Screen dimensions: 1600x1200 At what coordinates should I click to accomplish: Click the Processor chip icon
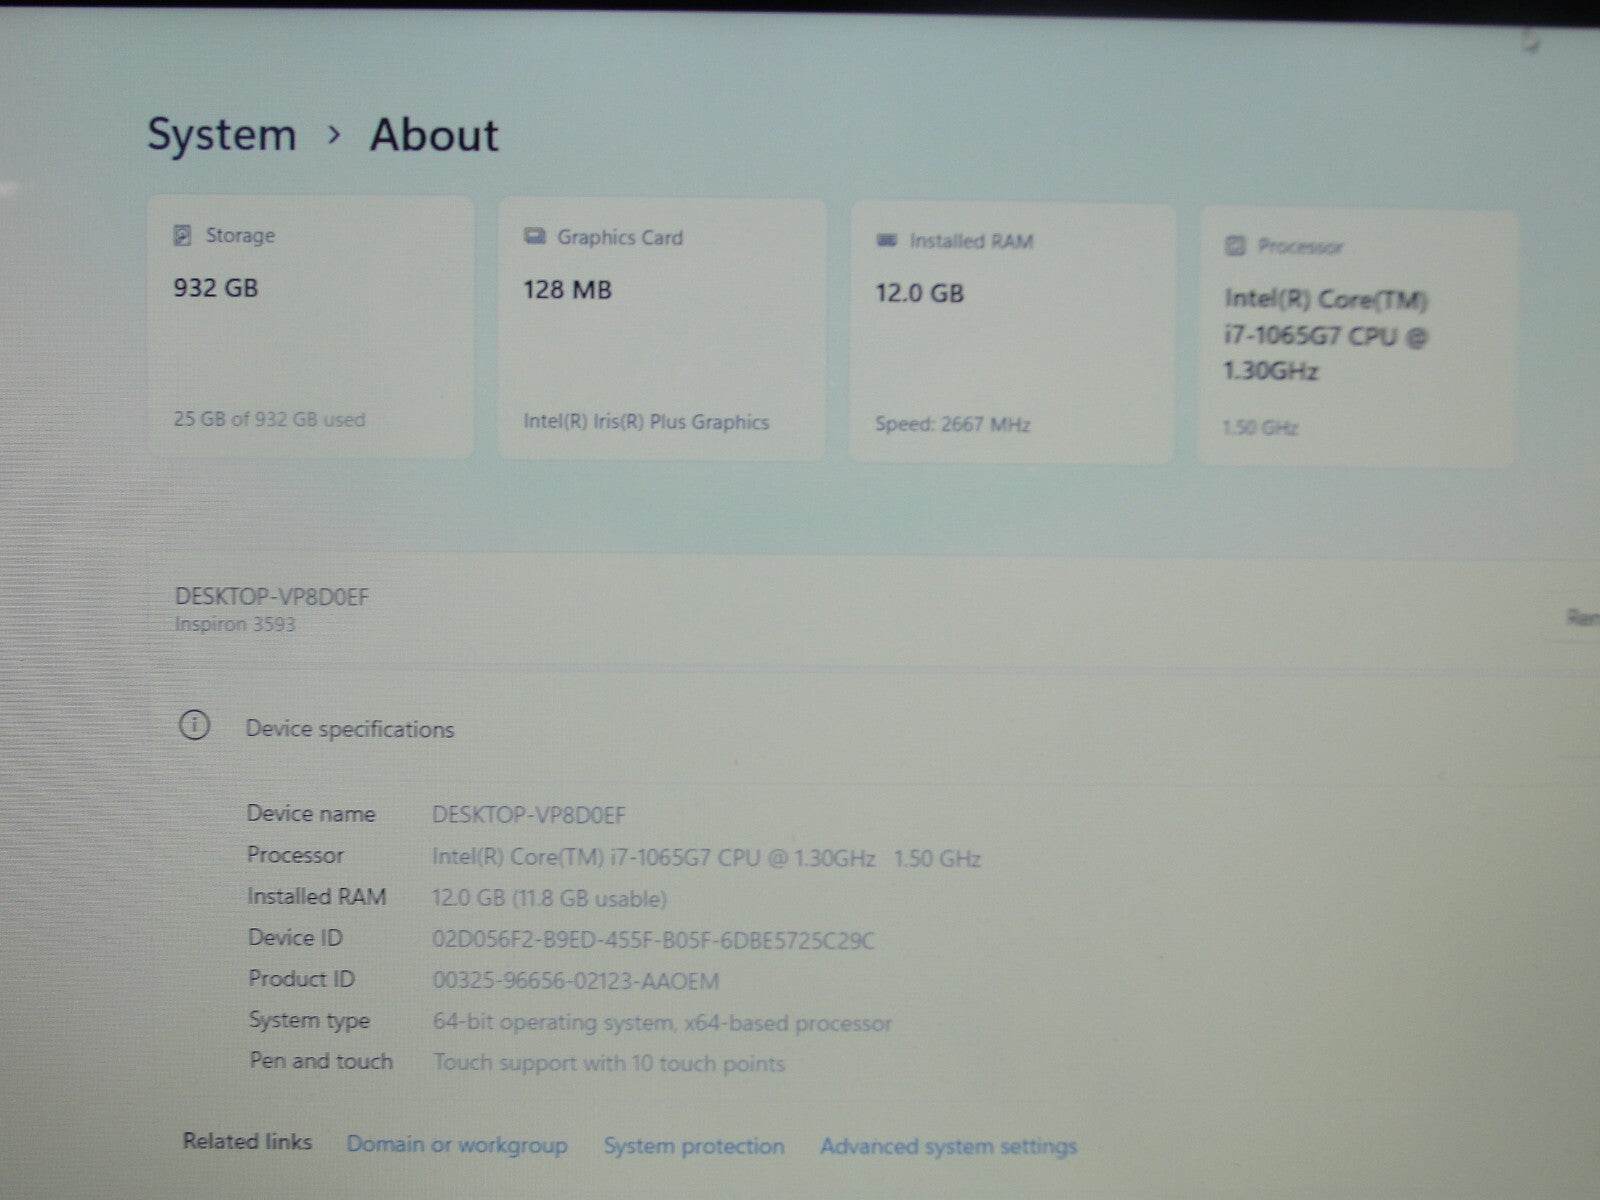point(1236,246)
